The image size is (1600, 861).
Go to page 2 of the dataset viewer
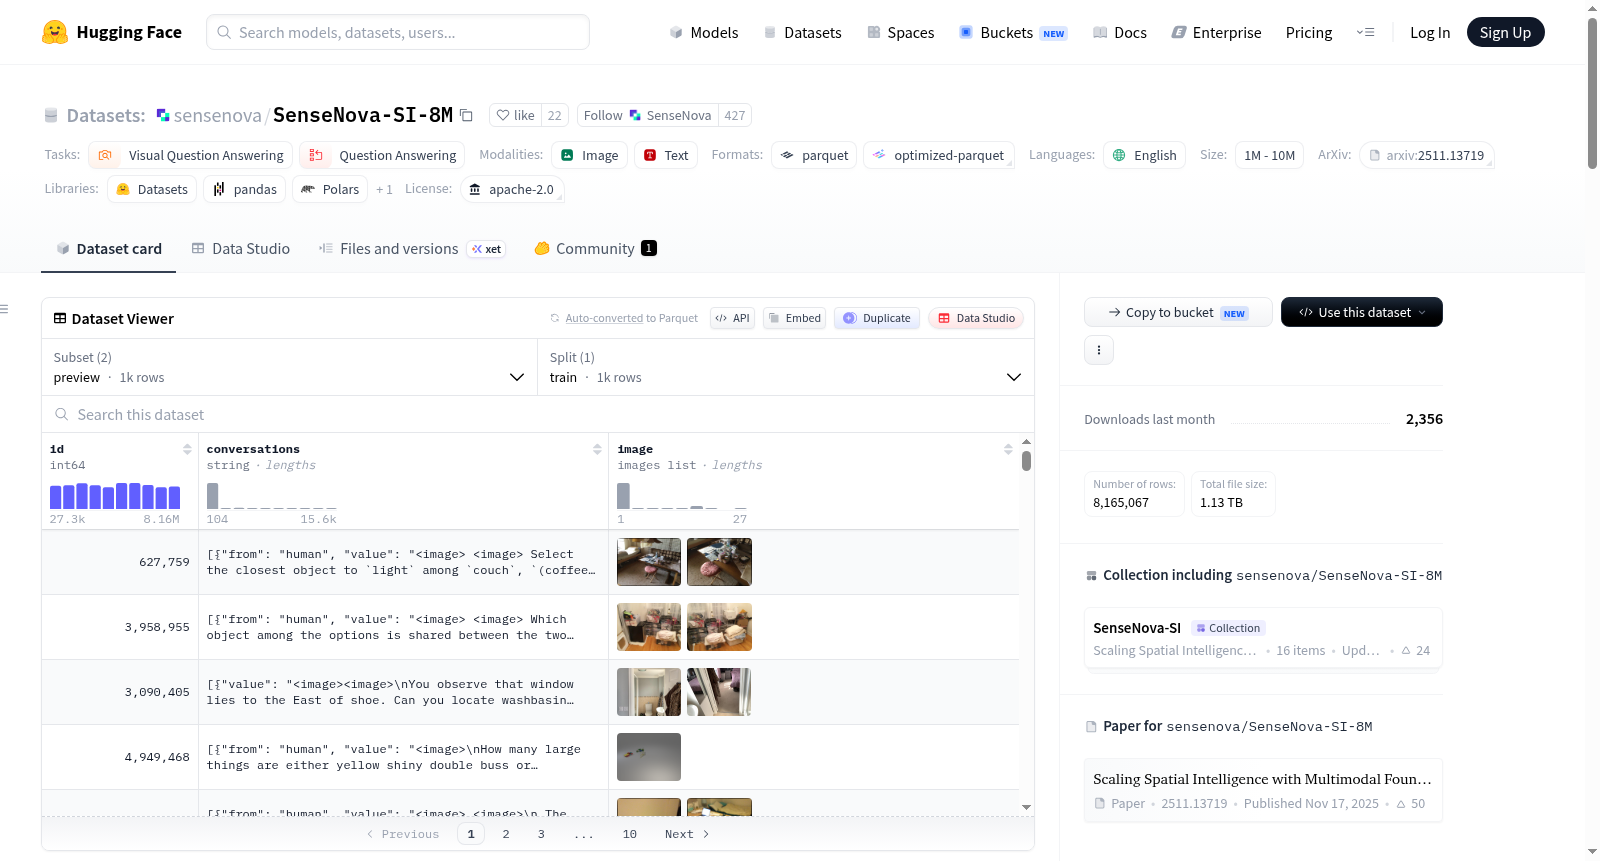coord(506,834)
